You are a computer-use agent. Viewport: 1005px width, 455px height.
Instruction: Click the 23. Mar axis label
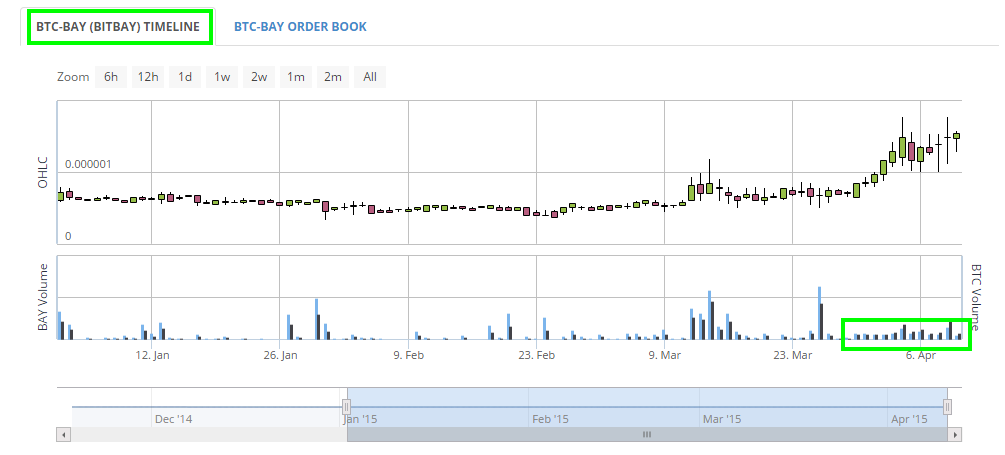click(x=793, y=355)
